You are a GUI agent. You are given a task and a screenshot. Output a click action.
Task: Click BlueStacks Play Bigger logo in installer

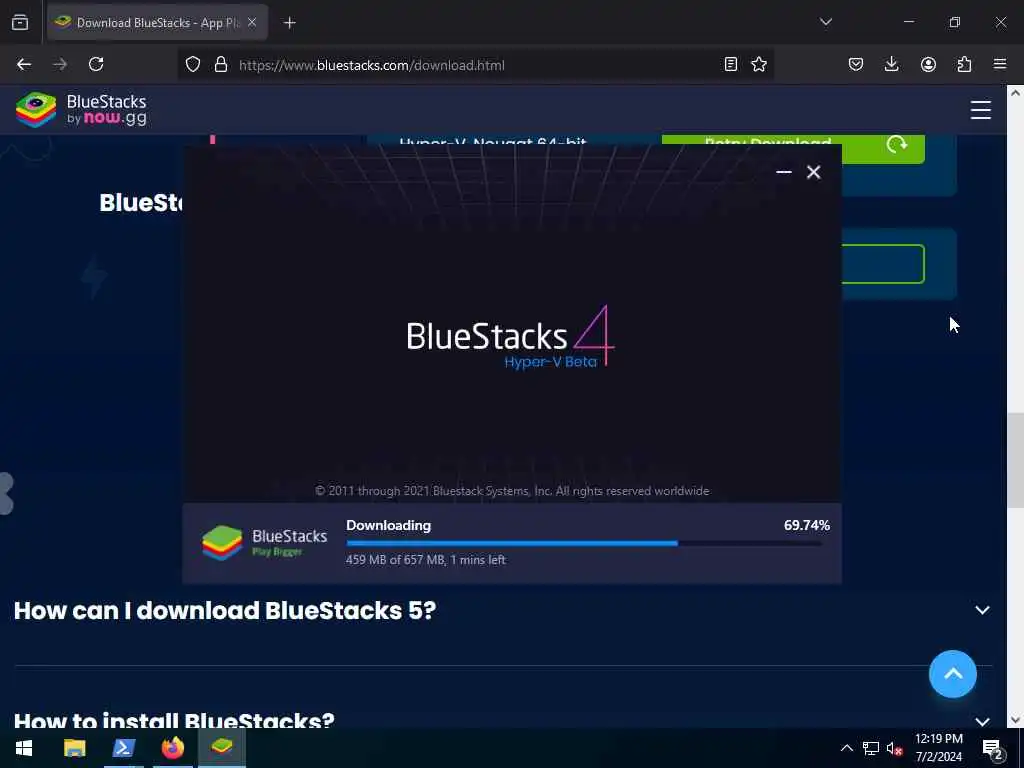coord(264,543)
